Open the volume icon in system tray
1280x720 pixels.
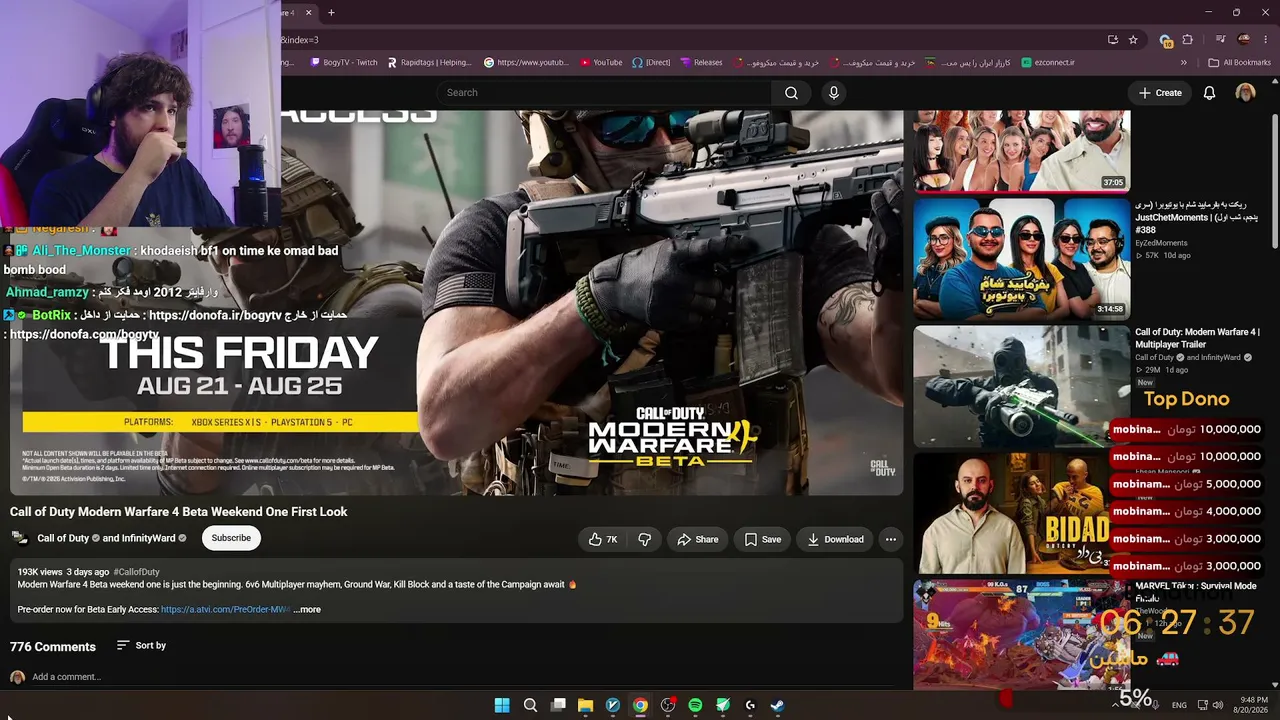1218,705
